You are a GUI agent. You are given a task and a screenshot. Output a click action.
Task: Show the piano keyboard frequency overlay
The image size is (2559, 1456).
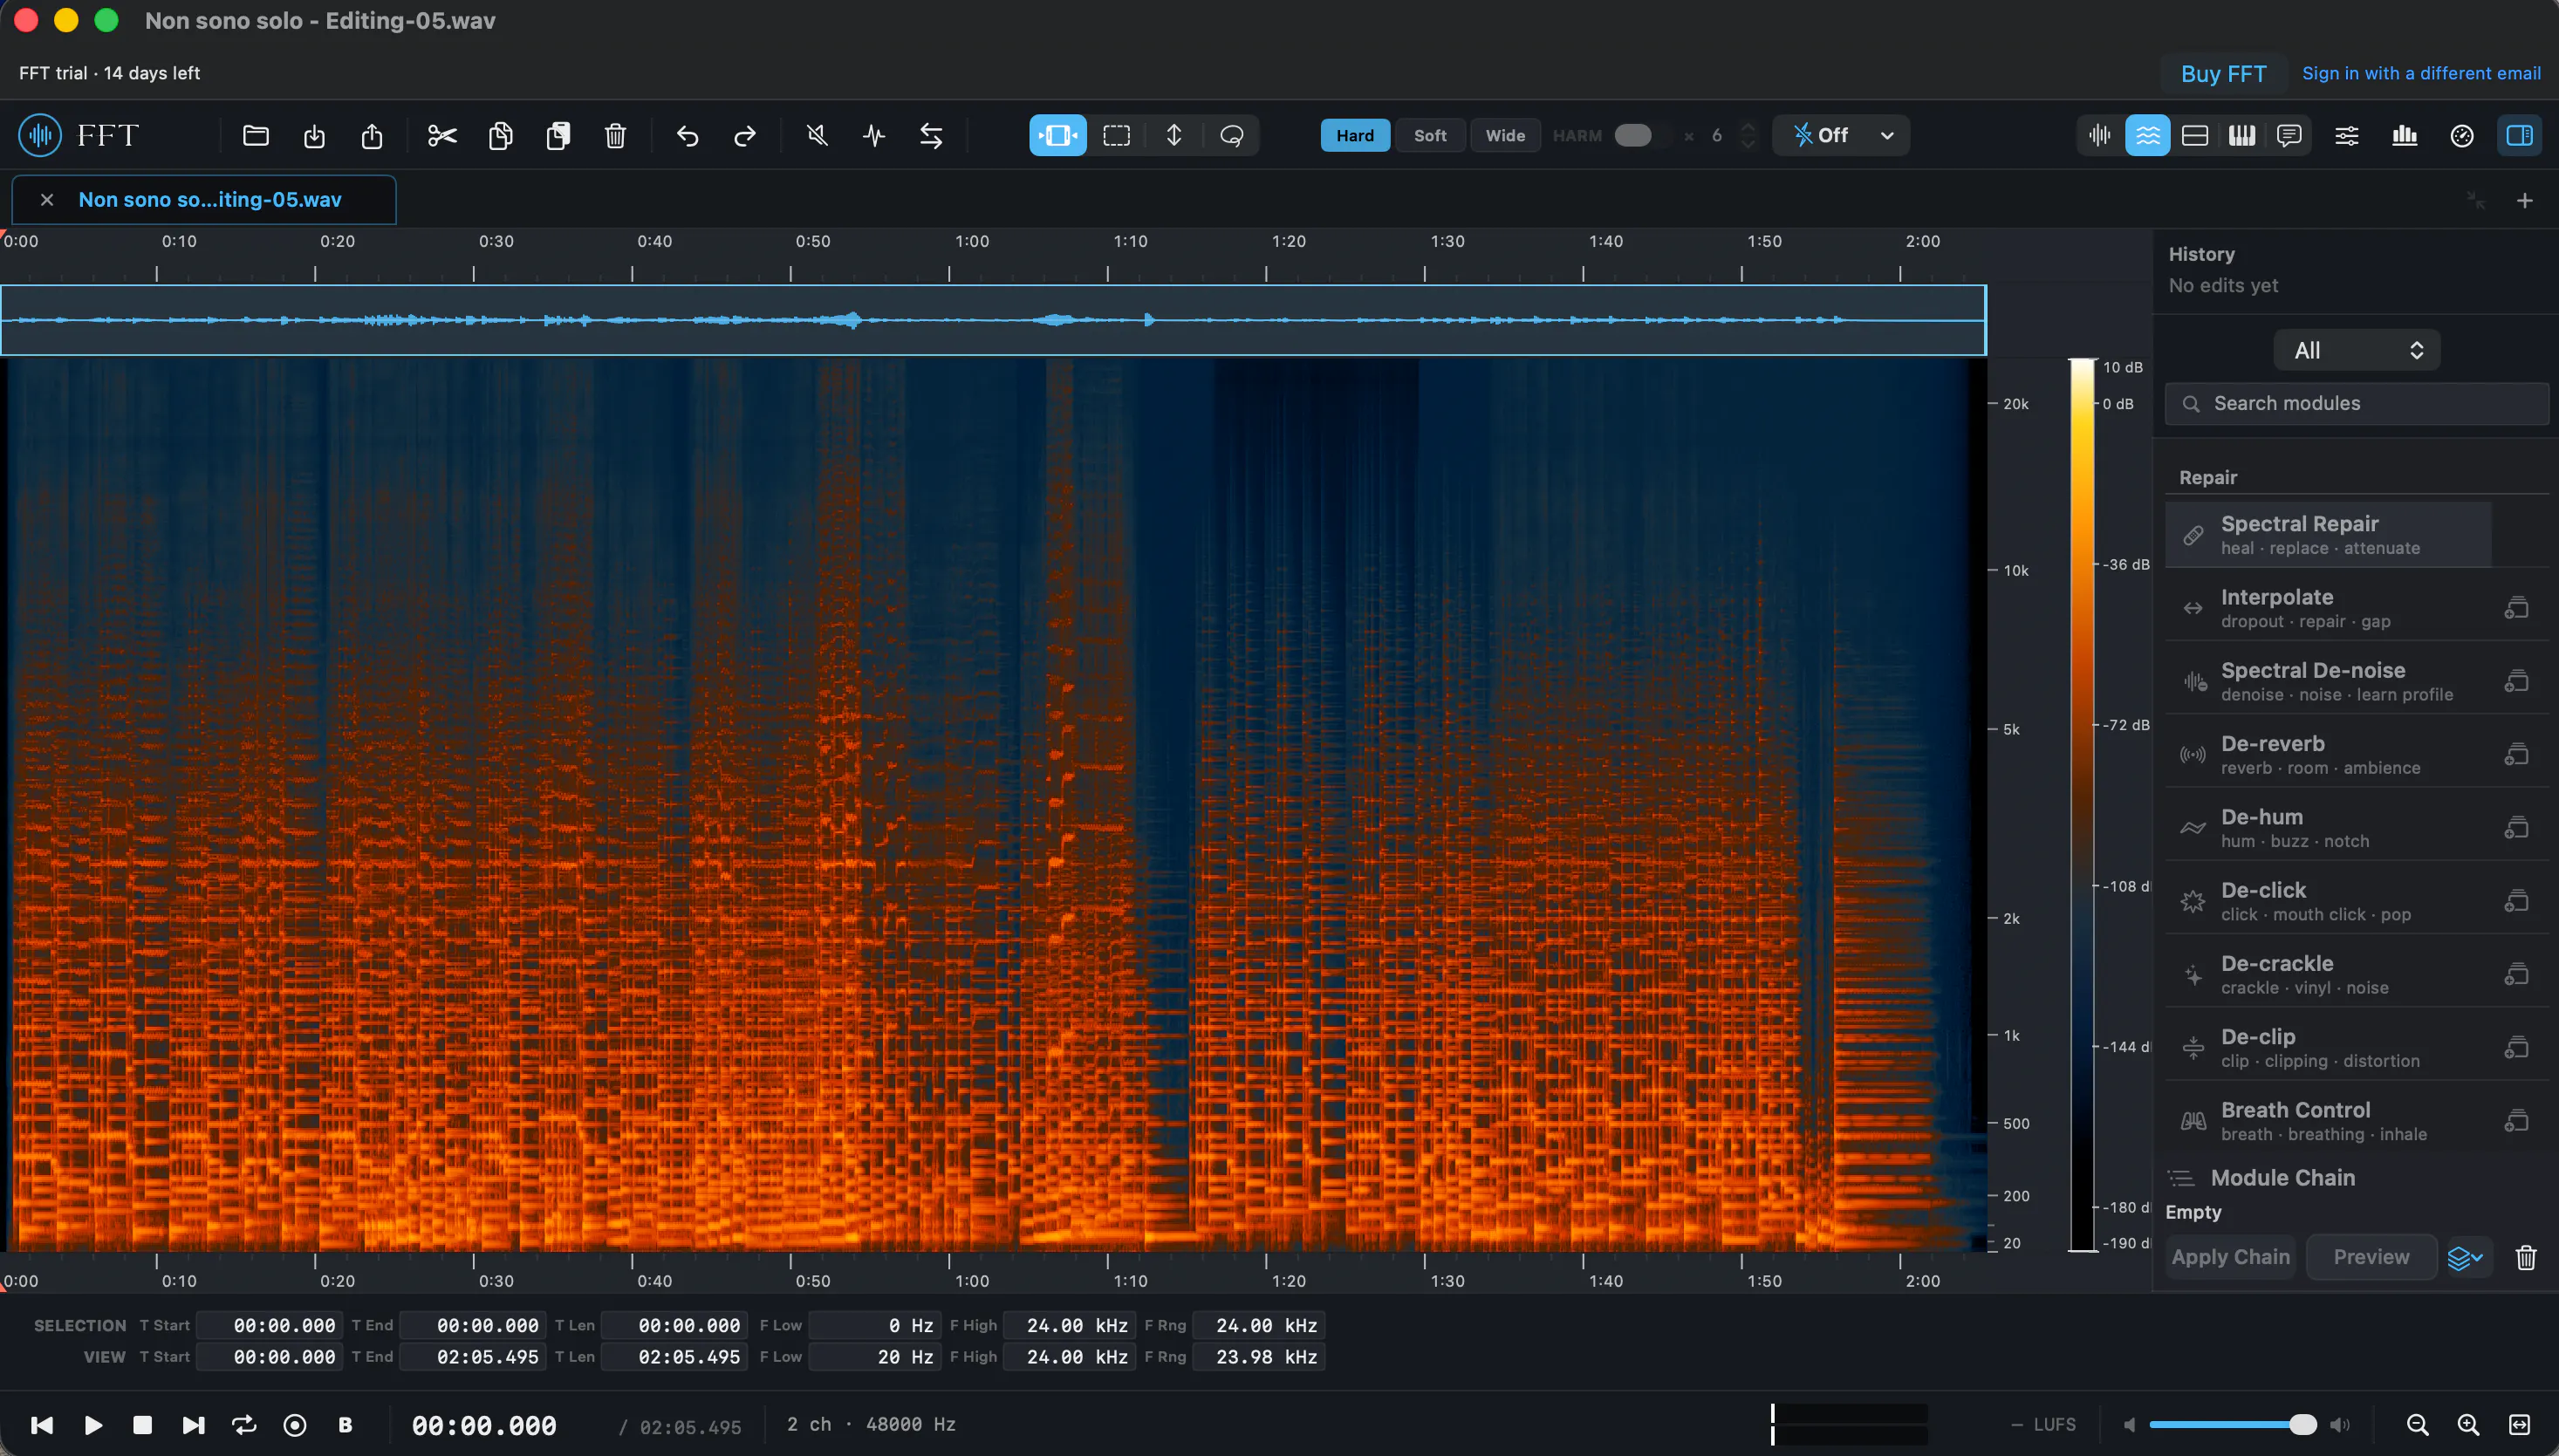[x=2242, y=135]
